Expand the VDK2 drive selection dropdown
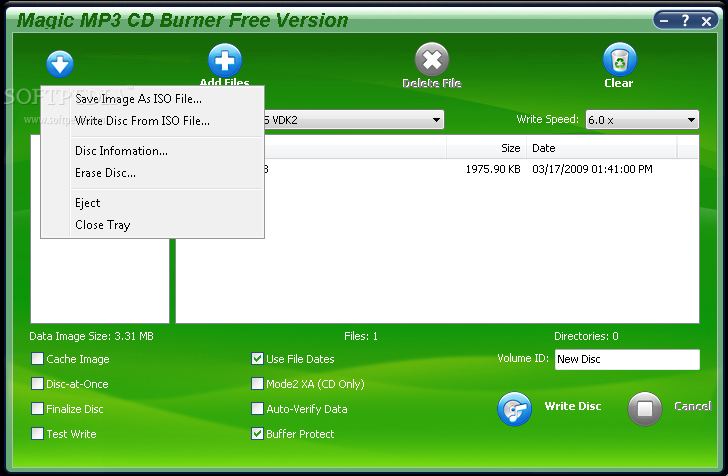728x476 pixels. pyautogui.click(x=436, y=120)
